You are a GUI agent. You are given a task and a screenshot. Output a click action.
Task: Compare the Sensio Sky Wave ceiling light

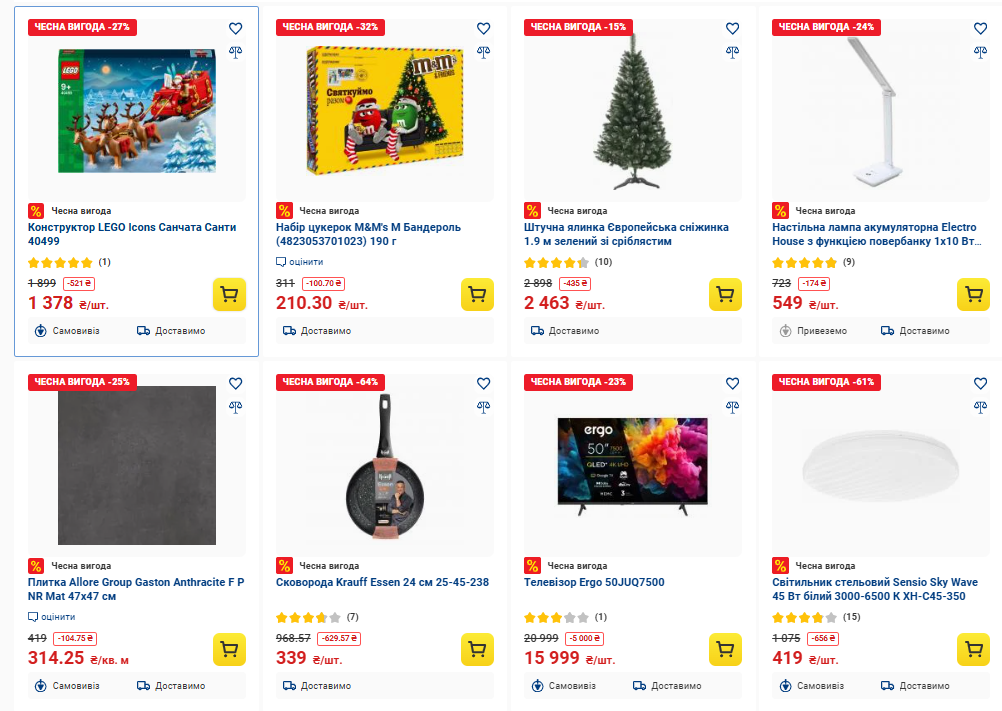(x=980, y=407)
